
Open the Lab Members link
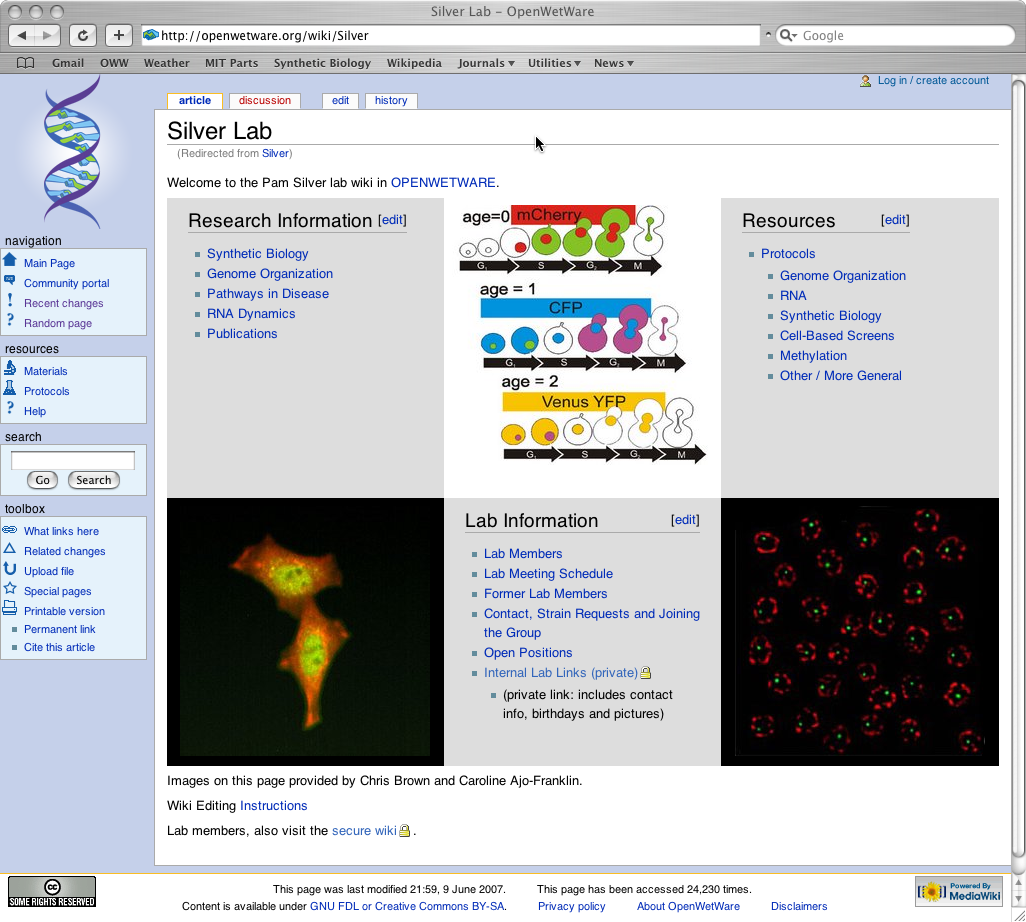pyautogui.click(x=522, y=554)
